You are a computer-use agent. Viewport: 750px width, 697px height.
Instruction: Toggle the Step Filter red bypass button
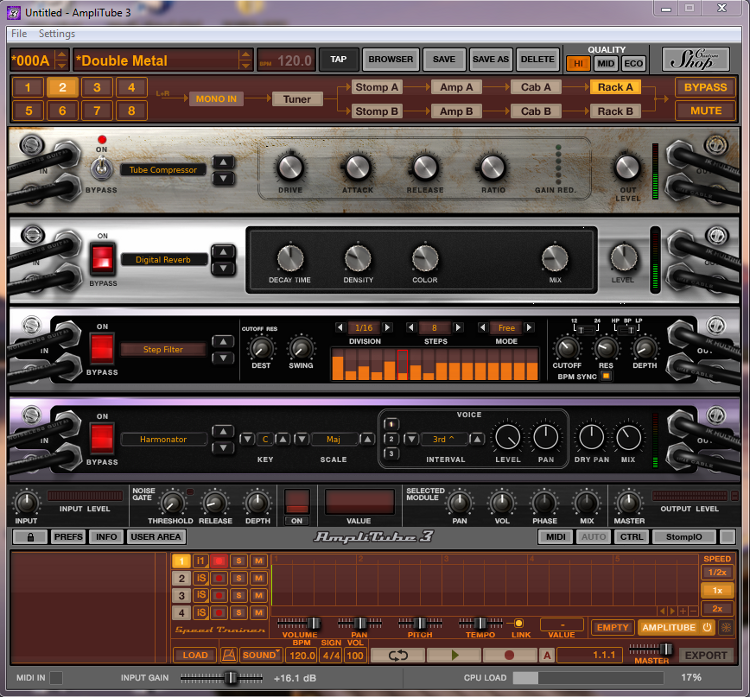102,348
